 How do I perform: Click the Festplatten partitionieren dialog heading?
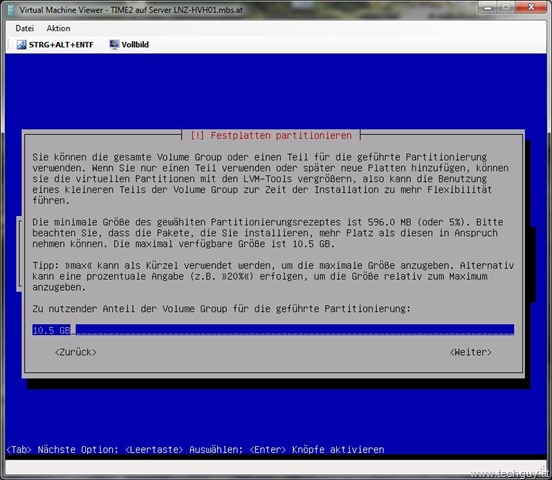click(271, 136)
